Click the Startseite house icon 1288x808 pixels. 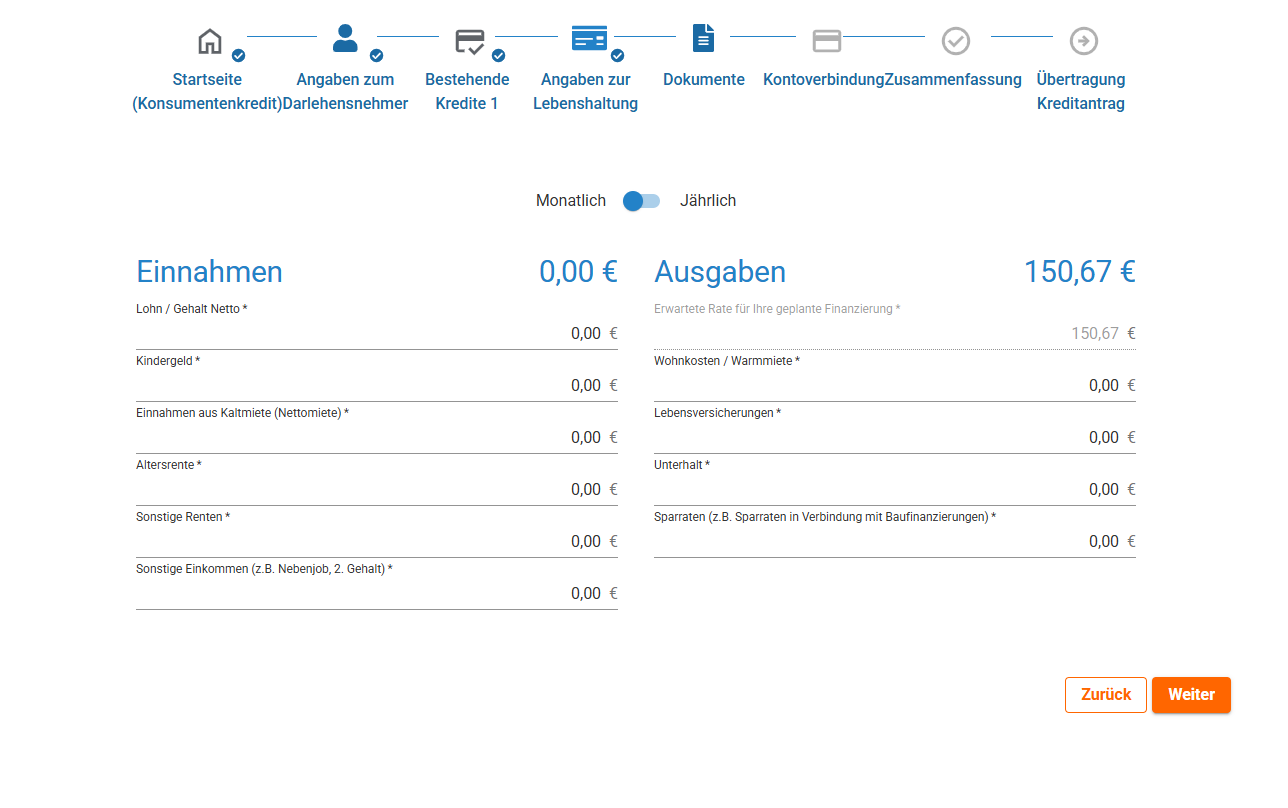[210, 41]
